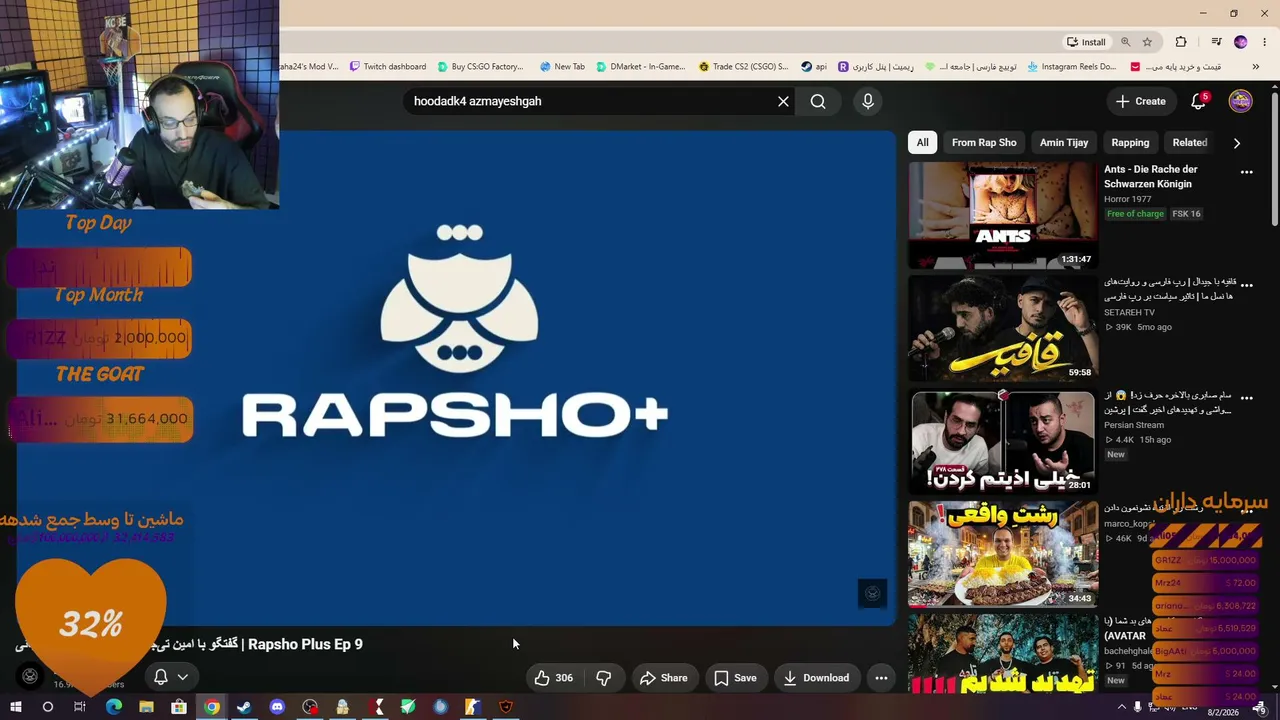The height and width of the screenshot is (720, 1280).
Task: Start voice search with the microphone
Action: (868, 101)
